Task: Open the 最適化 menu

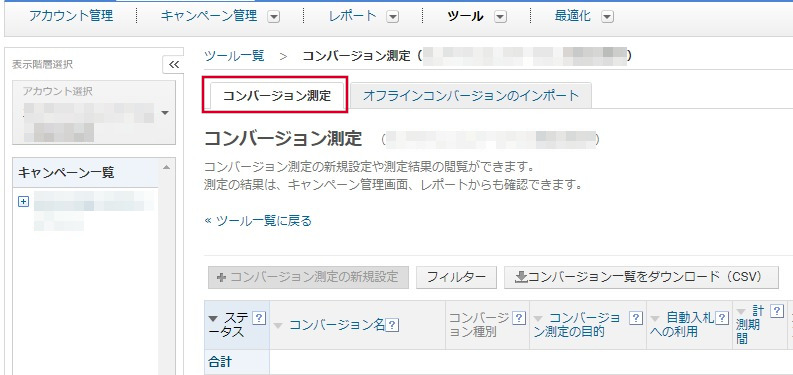Action: tap(572, 16)
